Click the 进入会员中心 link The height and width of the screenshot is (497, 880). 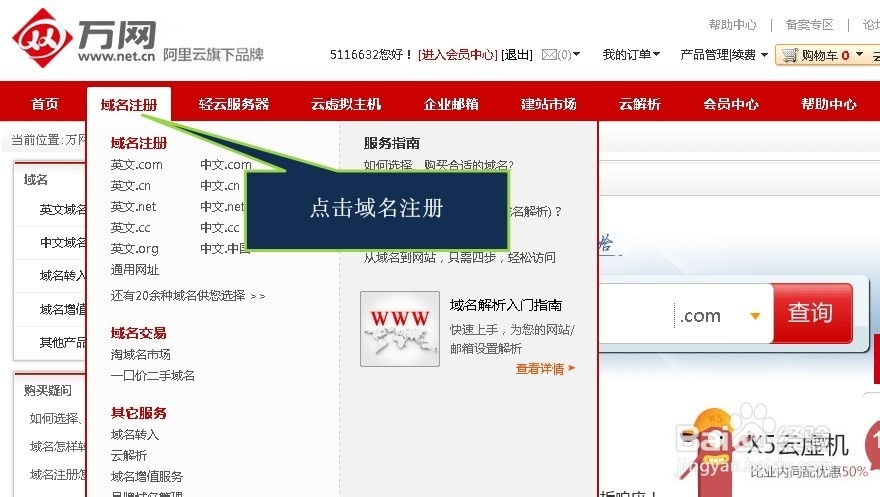(x=458, y=54)
